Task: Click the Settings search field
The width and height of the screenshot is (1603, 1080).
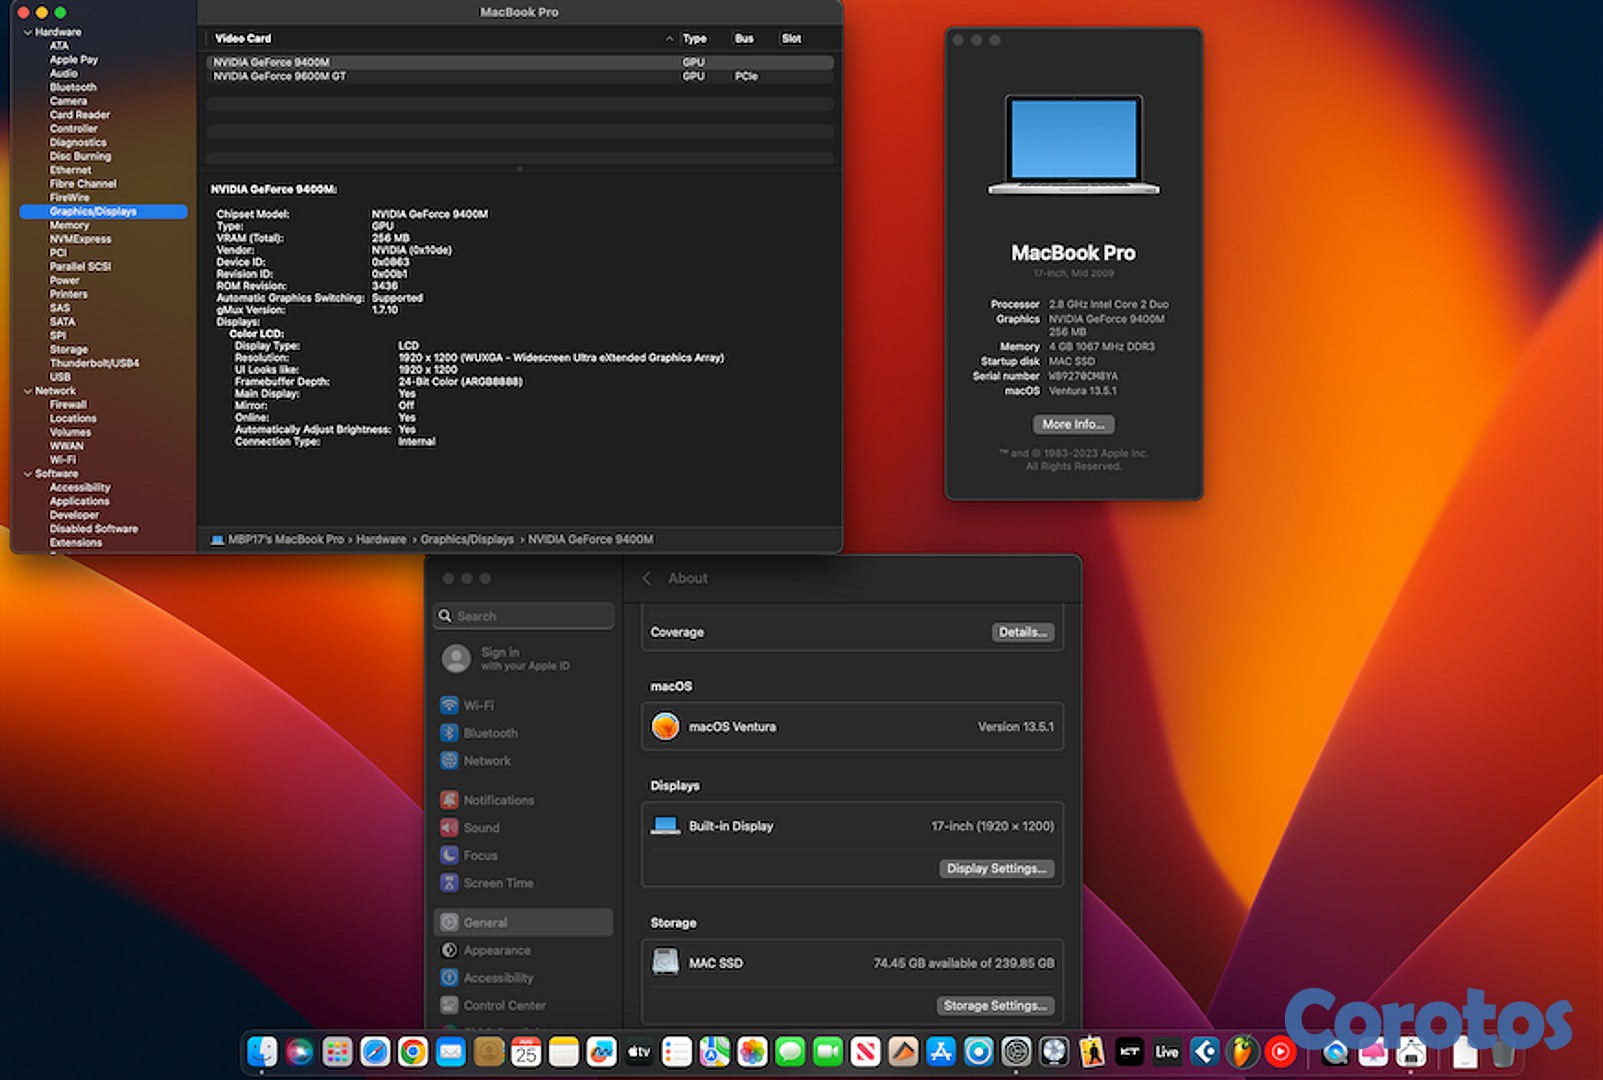Action: tap(525, 616)
